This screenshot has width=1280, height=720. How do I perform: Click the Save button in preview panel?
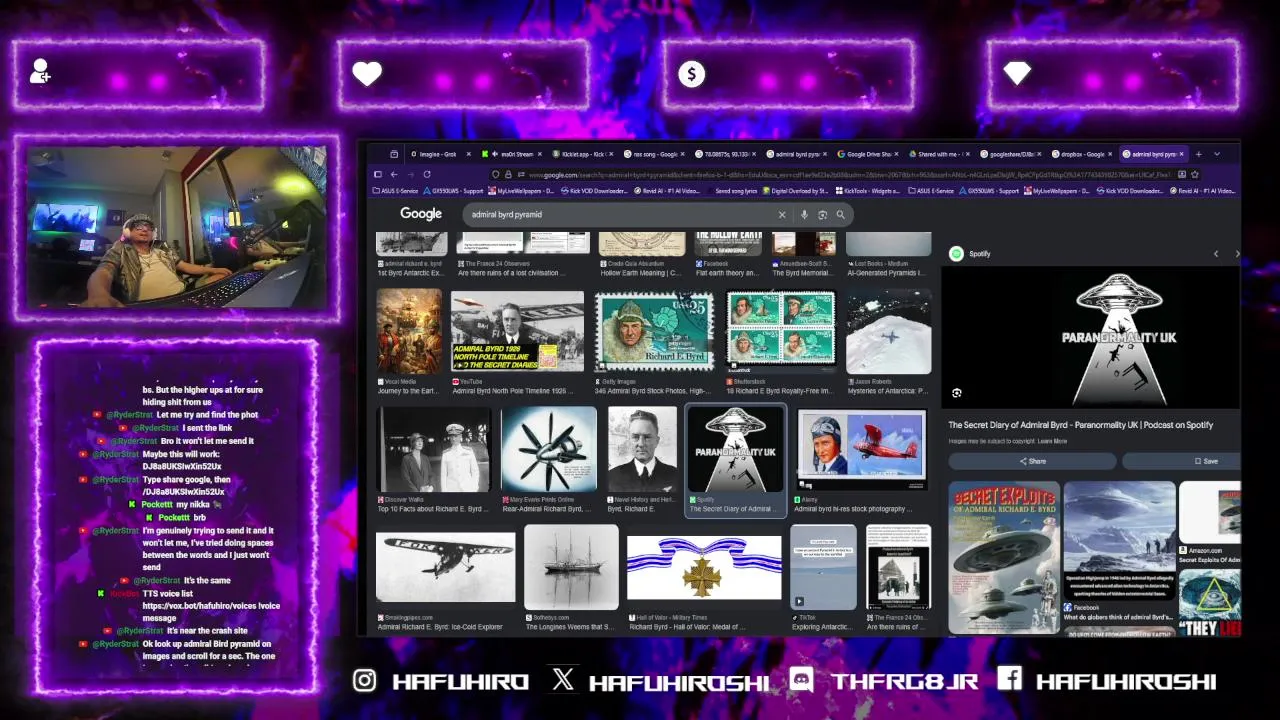coord(1181,461)
